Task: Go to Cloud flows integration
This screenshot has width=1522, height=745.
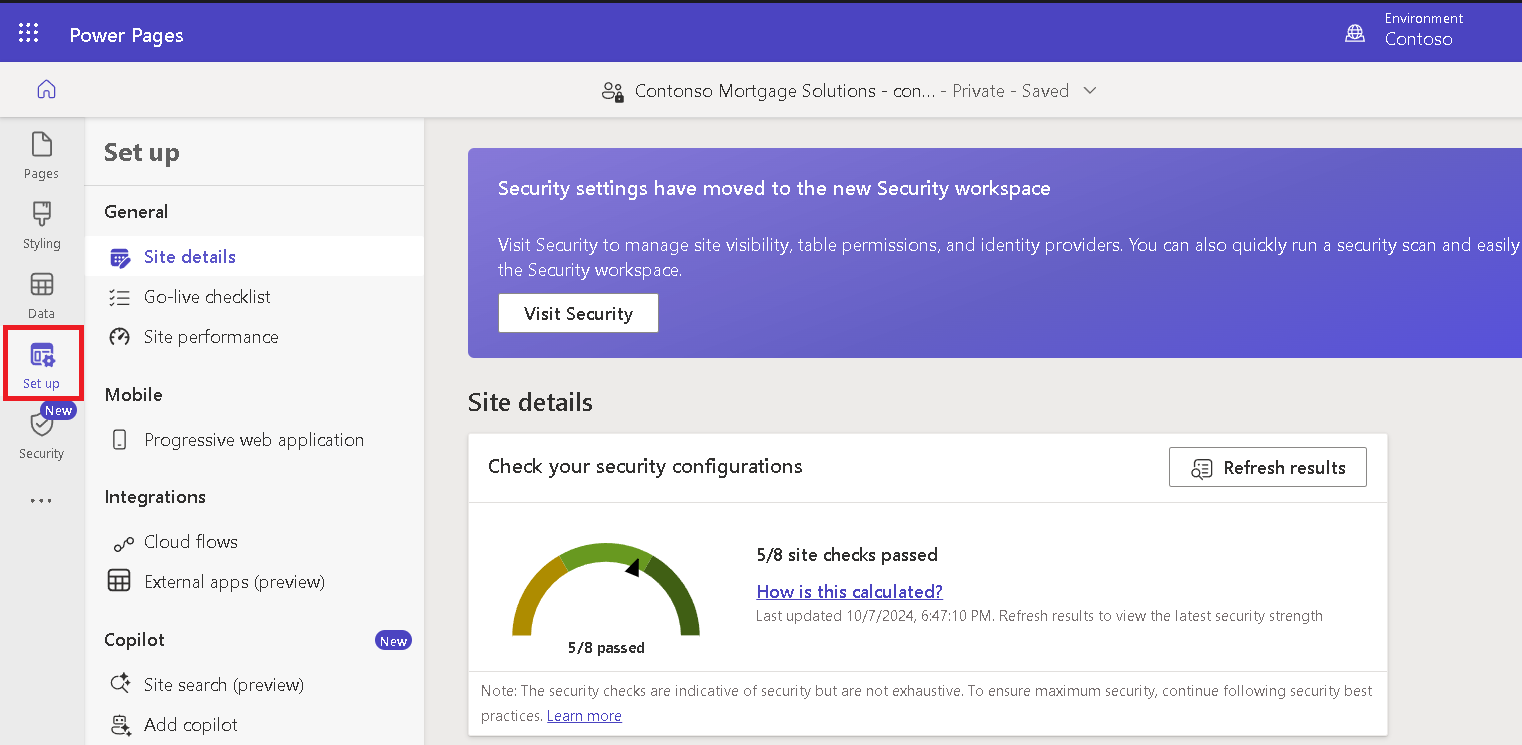Action: pos(190,542)
